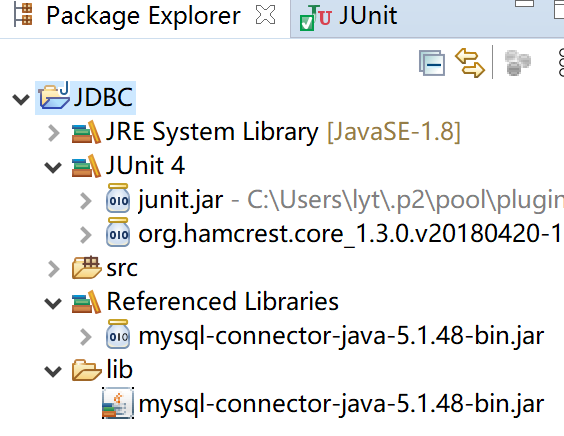Toggle Link with Editor arrows icon
Image resolution: width=564 pixels, height=436 pixels.
coord(470,63)
